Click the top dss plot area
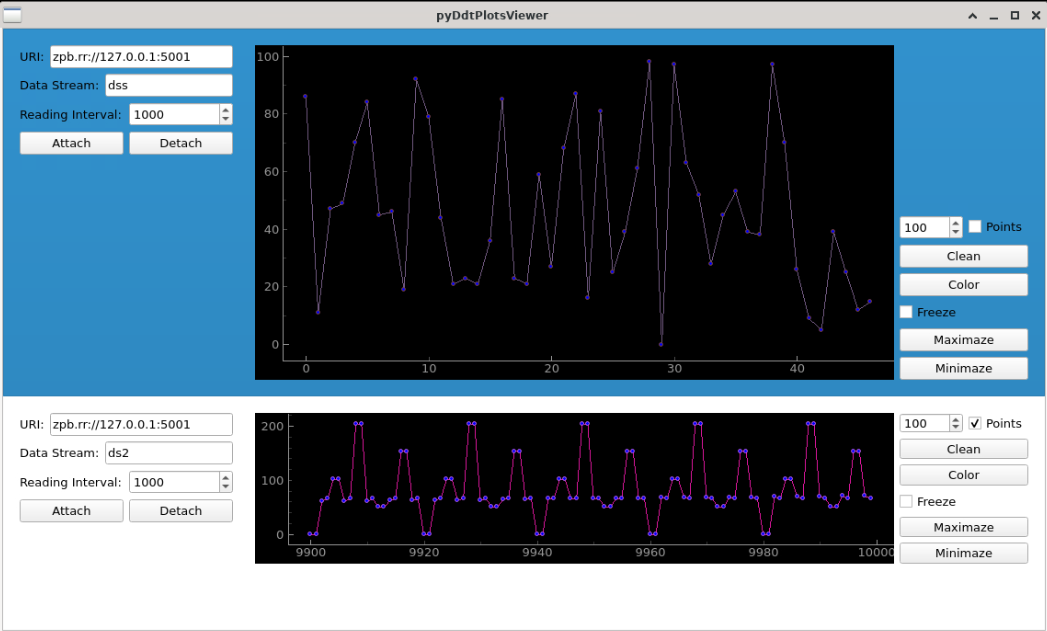The width and height of the screenshot is (1047, 631). (x=574, y=212)
